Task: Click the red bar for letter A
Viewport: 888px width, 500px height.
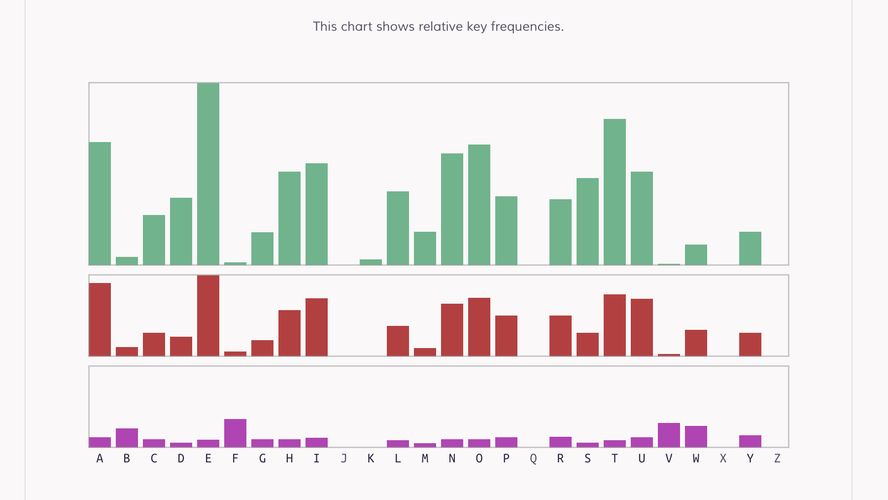Action: click(x=100, y=319)
